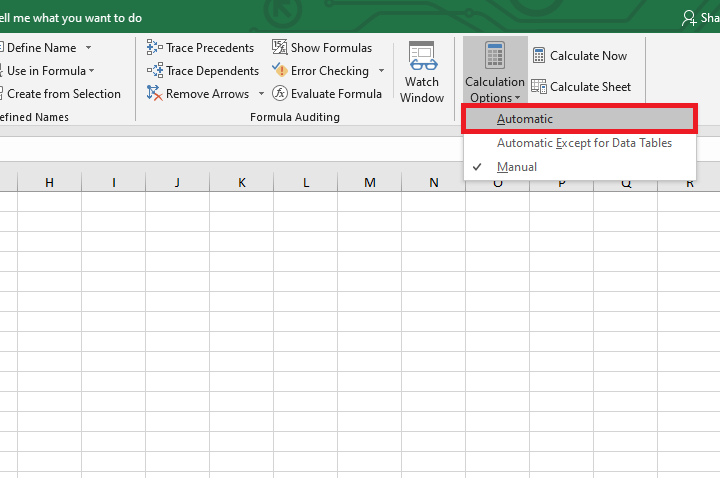Viewport: 720px width, 478px height.
Task: Click the Trace Precedents icon
Action: (x=154, y=47)
